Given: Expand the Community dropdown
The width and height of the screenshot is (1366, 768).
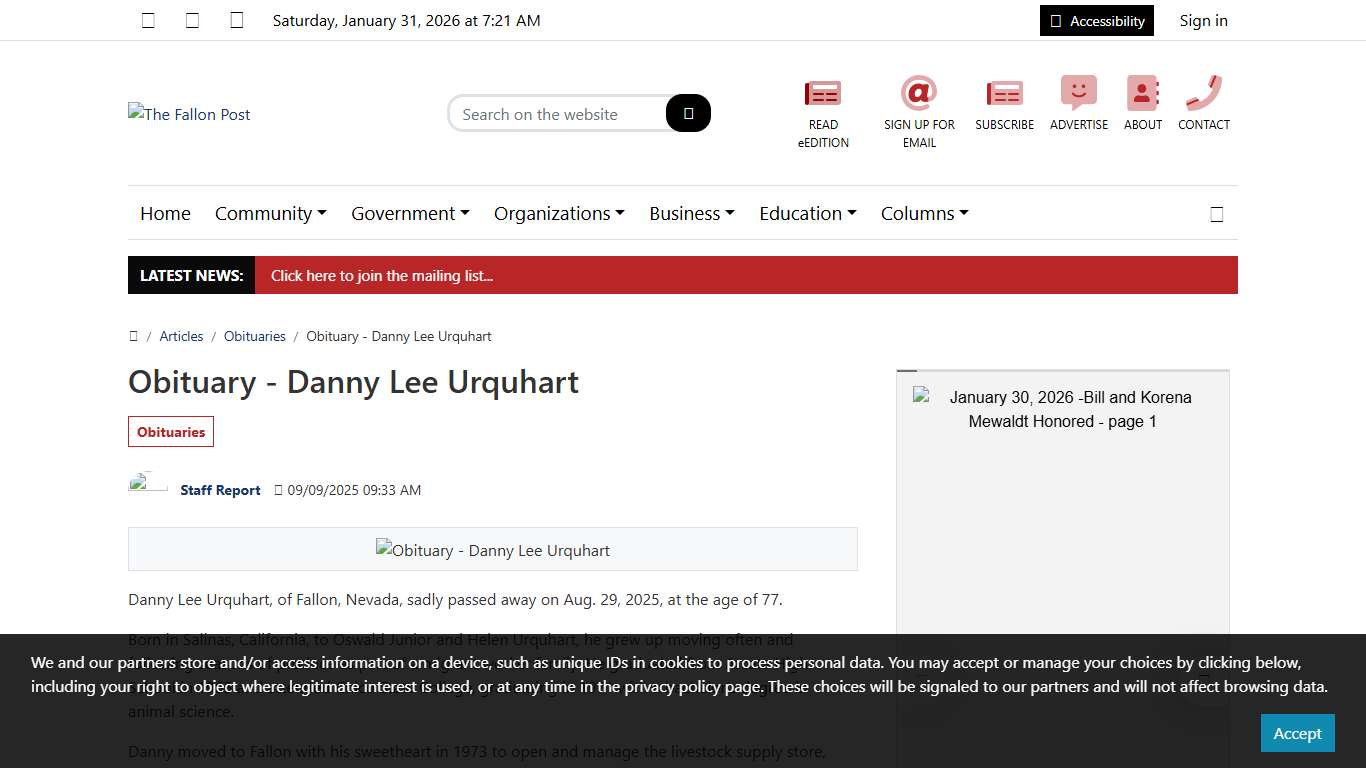Looking at the screenshot, I should pos(270,213).
